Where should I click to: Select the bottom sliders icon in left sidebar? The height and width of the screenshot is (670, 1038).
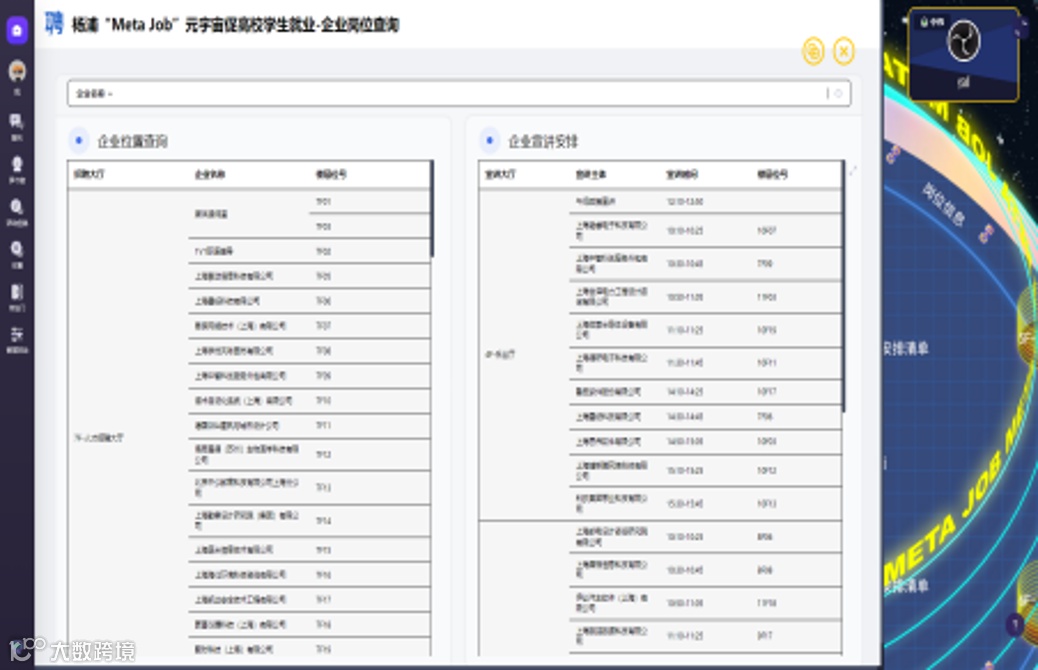[17, 334]
